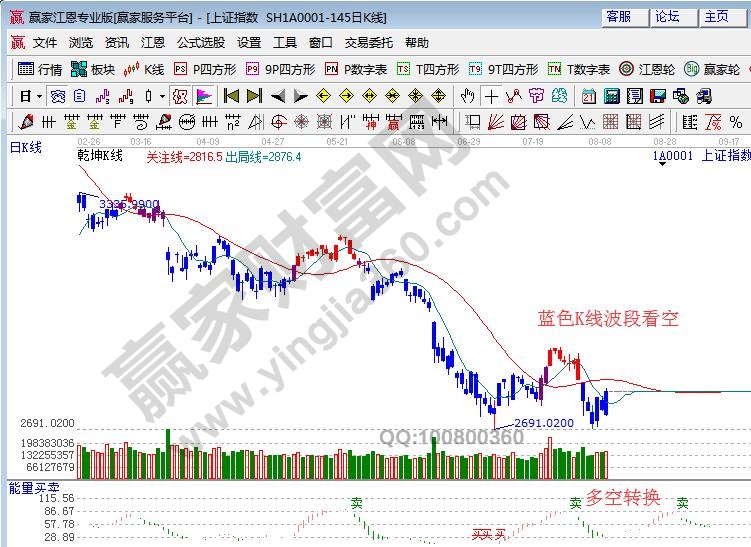
Task: Toggle the crosshair cursor tool
Action: click(x=491, y=96)
